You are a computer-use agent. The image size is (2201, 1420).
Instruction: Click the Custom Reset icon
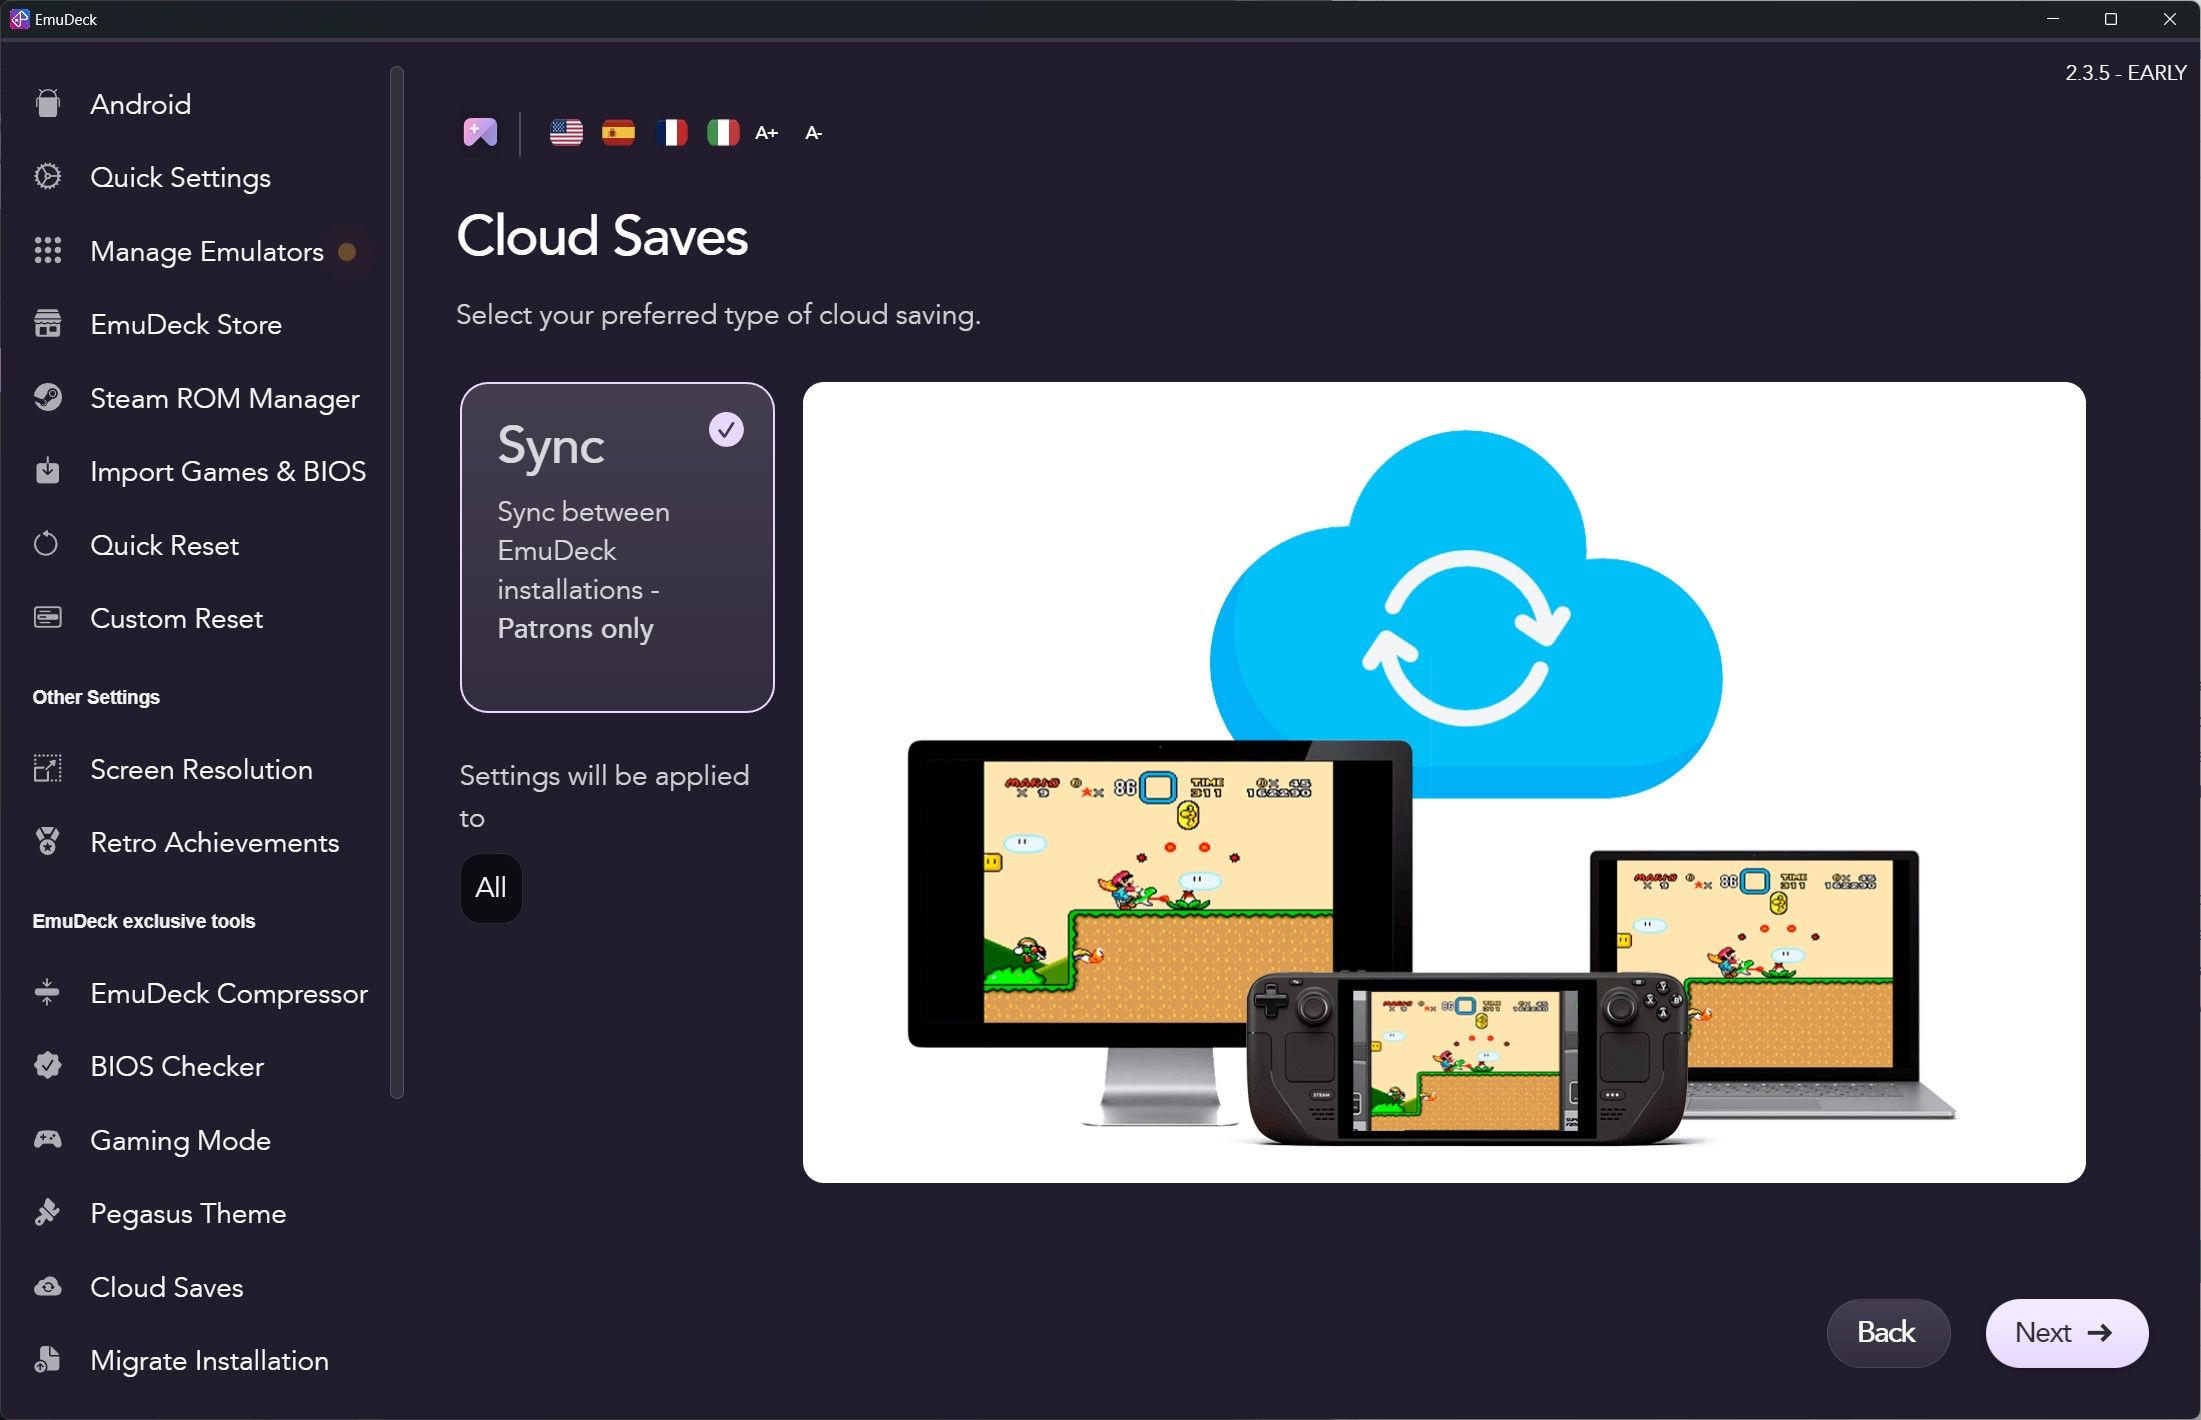pos(47,618)
